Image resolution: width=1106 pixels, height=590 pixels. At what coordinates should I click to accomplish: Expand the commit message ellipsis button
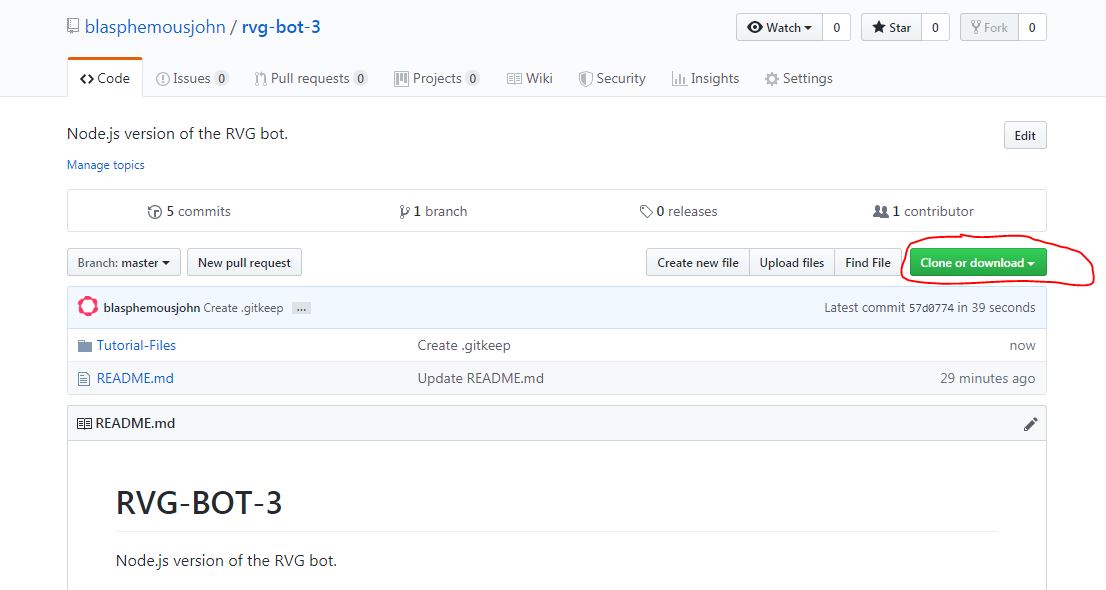(x=301, y=308)
